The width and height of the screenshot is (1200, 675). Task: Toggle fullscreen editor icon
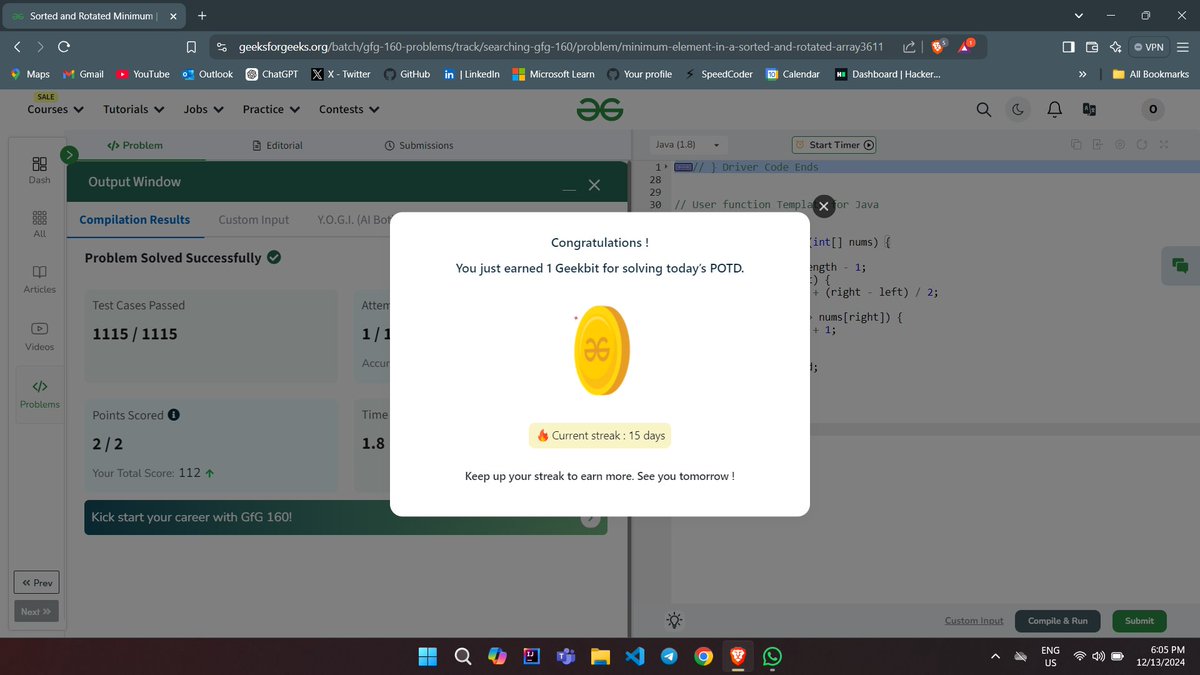1164,145
